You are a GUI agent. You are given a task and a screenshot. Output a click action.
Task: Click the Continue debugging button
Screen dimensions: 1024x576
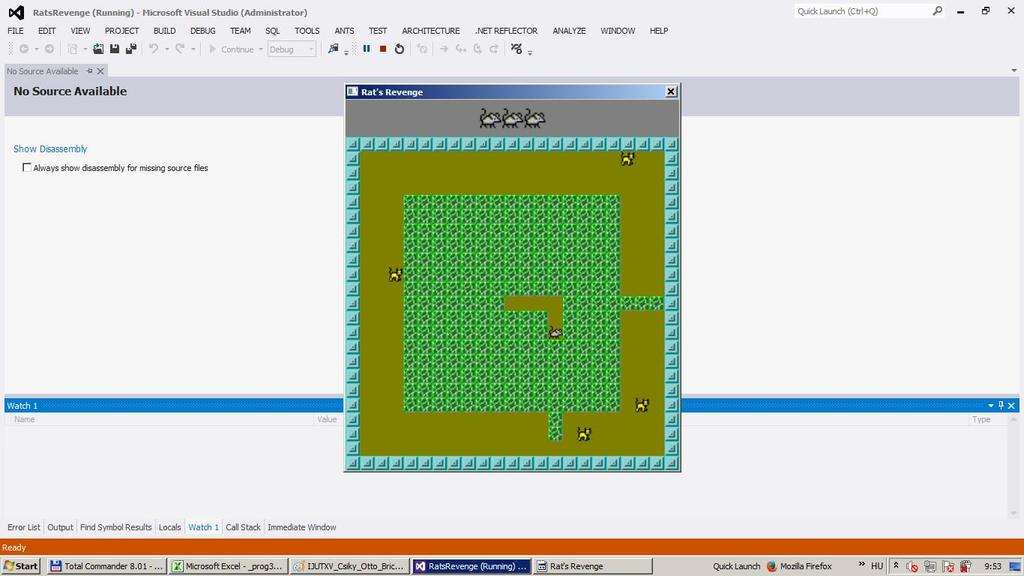pyautogui.click(x=231, y=49)
